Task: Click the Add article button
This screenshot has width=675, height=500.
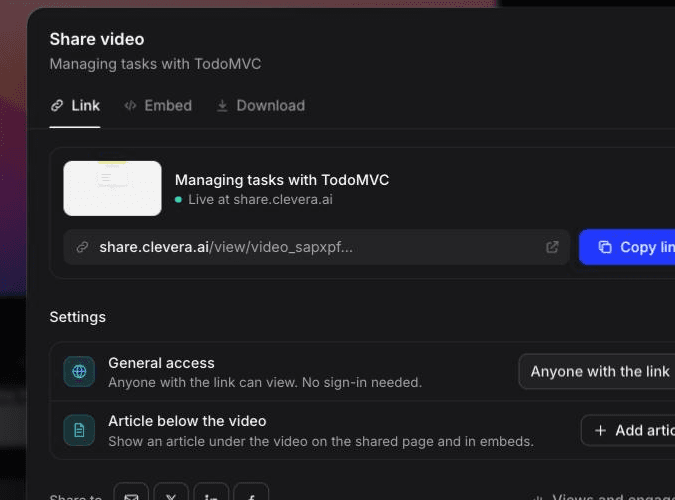Action: (x=628, y=430)
